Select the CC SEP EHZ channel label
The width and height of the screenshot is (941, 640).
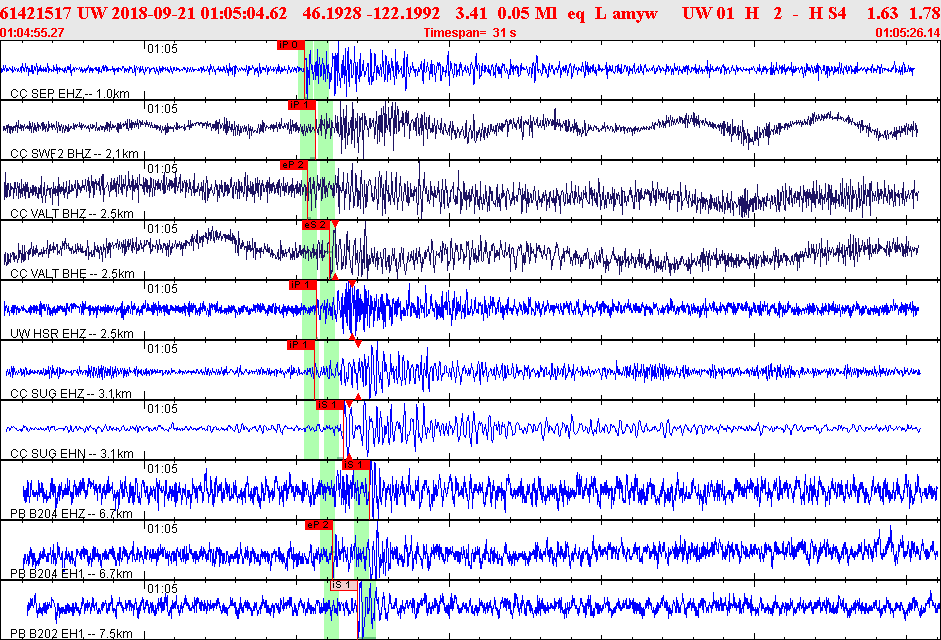pos(70,94)
